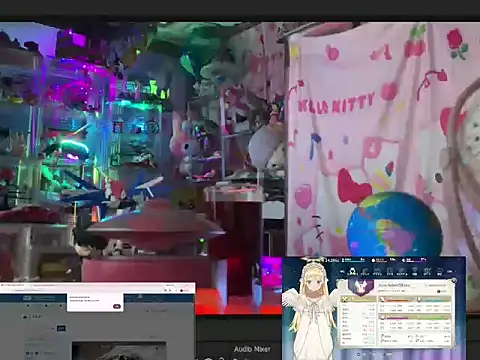Click the dark button beside the dropdown

(x=61, y=328)
